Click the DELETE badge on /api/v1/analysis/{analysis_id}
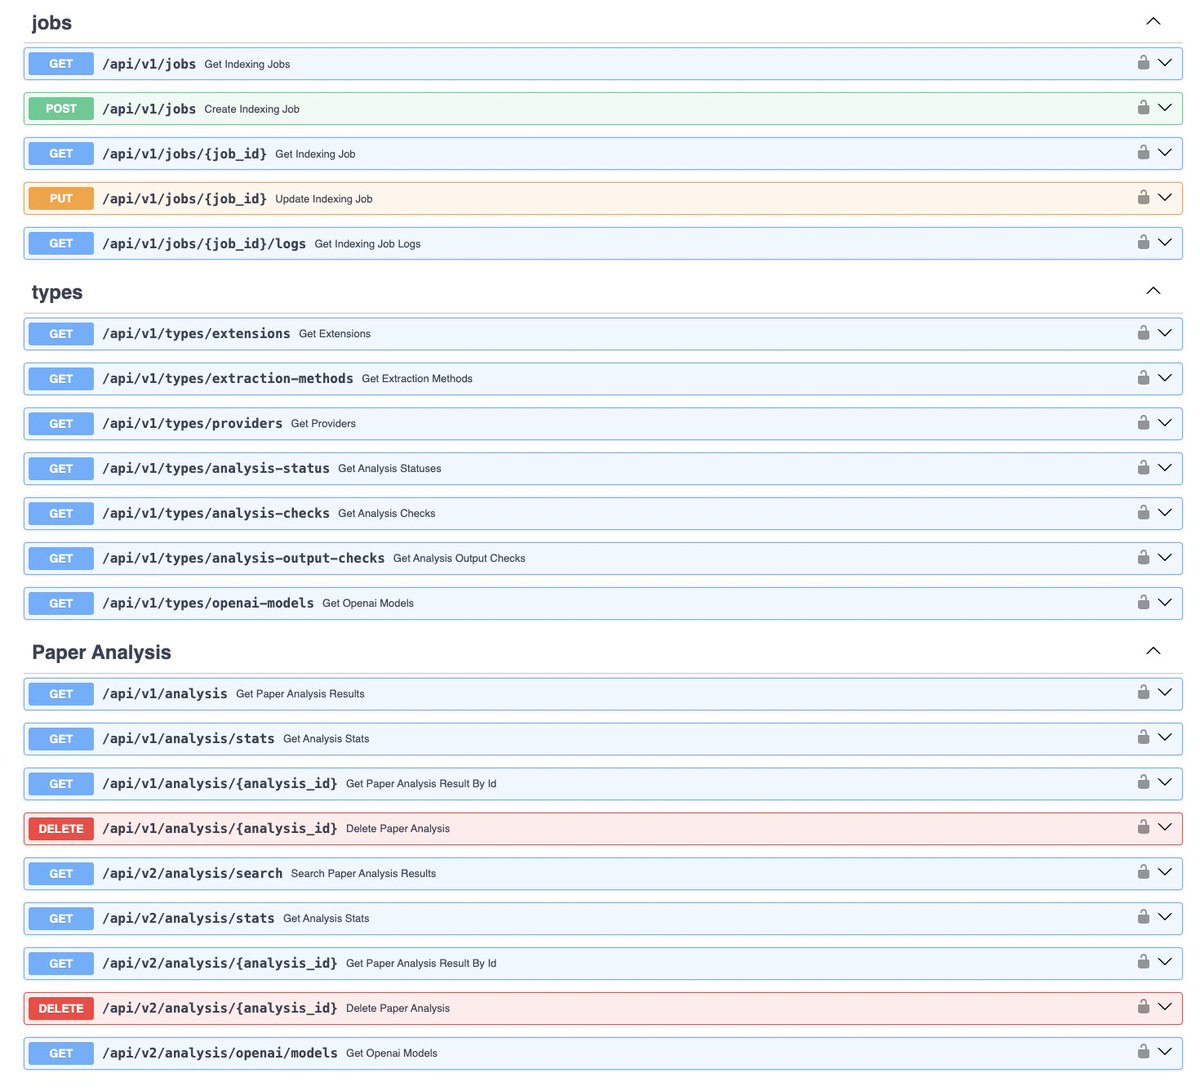Image resolution: width=1200 pixels, height=1091 pixels. (x=61, y=829)
